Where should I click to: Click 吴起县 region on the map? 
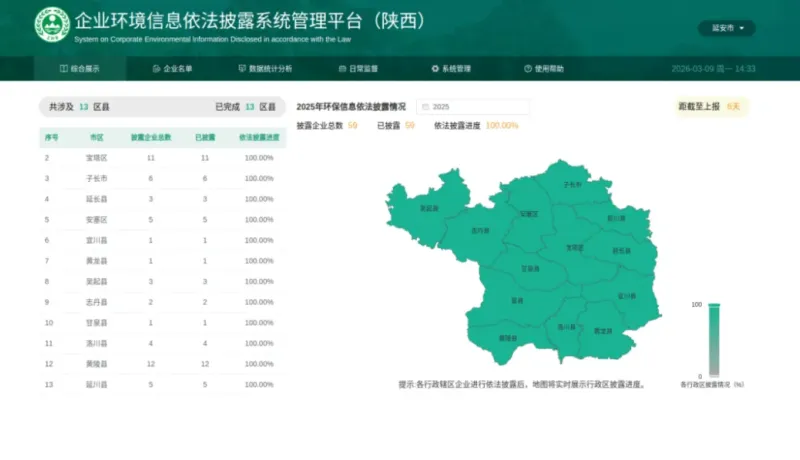(x=429, y=208)
